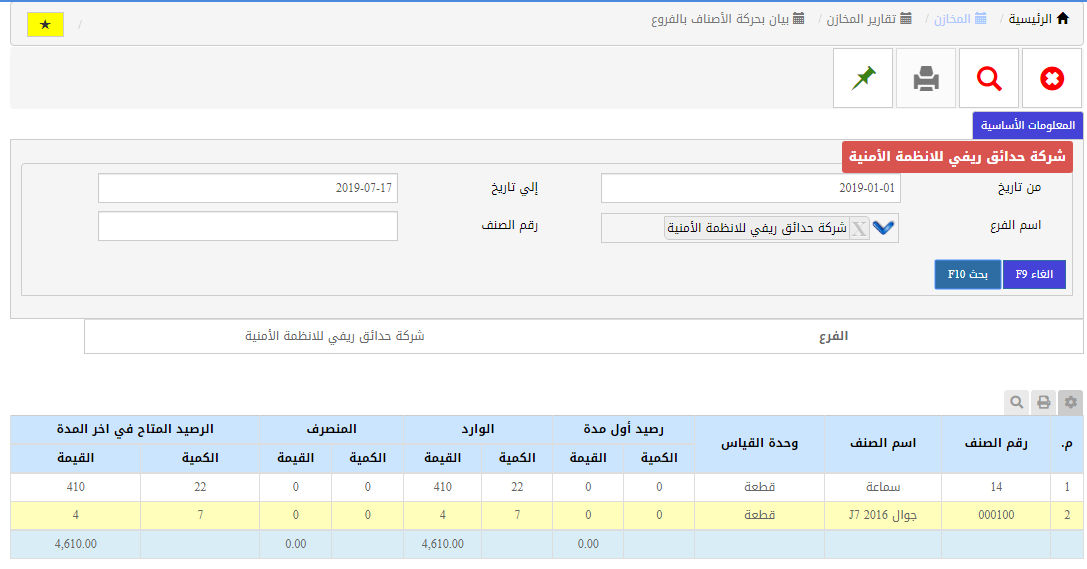This screenshot has height=569, width=1087.
Task: Open المخازن breadcrumb link
Action: tap(958, 18)
